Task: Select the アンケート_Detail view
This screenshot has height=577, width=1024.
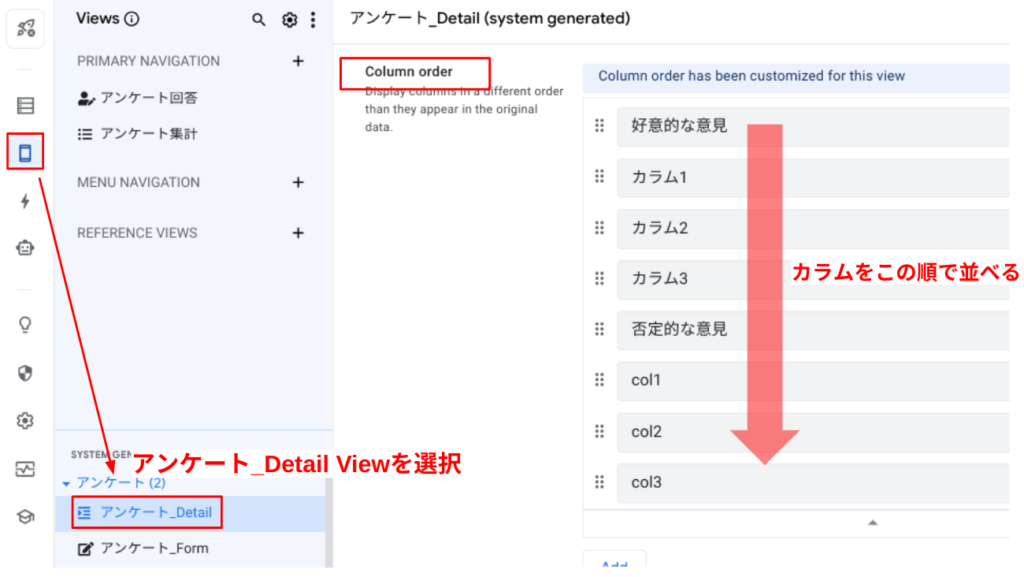Action: tap(155, 513)
